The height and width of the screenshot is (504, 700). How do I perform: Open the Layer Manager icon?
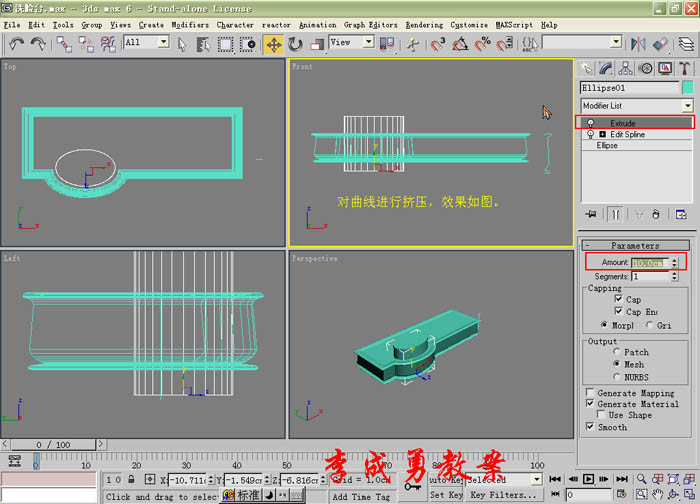pos(686,44)
